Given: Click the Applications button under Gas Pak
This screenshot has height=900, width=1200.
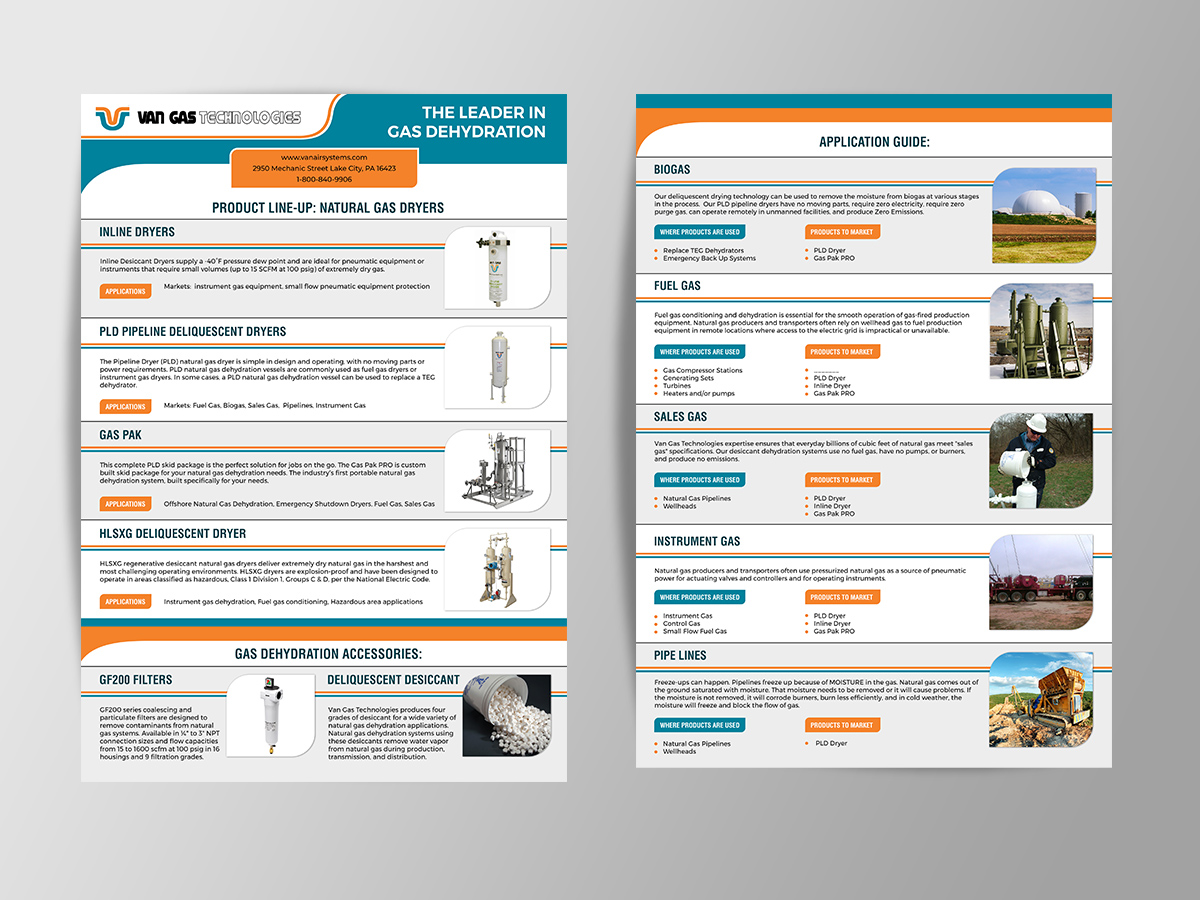Looking at the screenshot, I should pyautogui.click(x=126, y=504).
